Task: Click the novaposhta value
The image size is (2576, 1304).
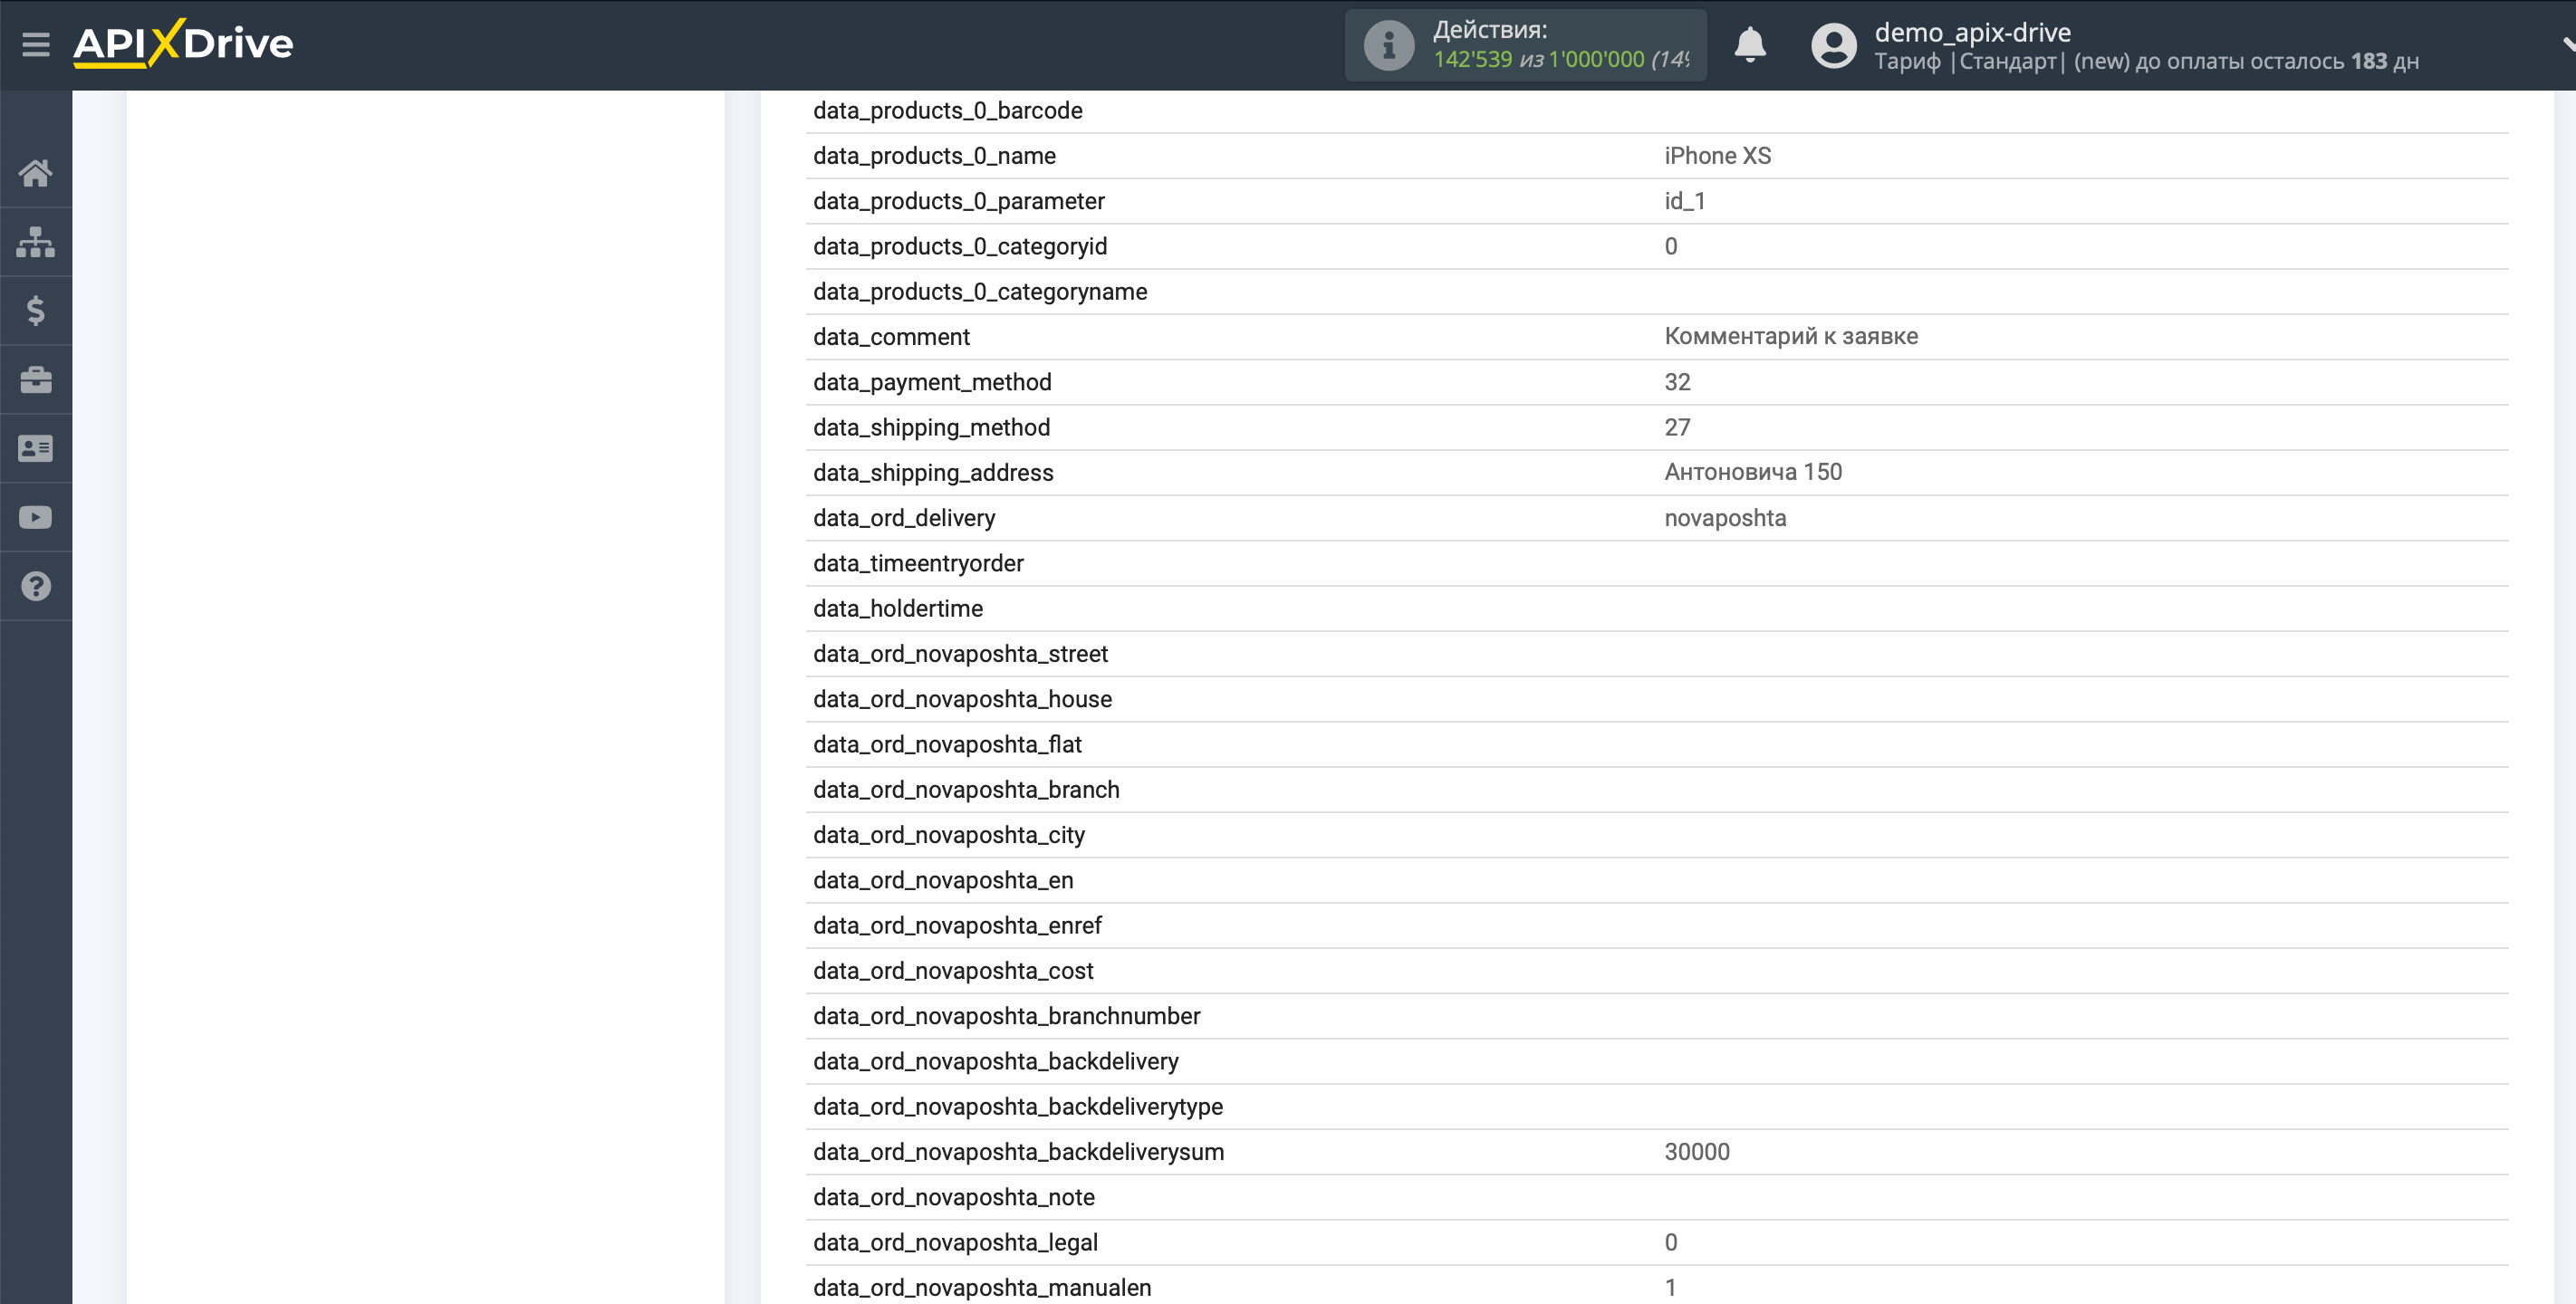Action: 1724,518
